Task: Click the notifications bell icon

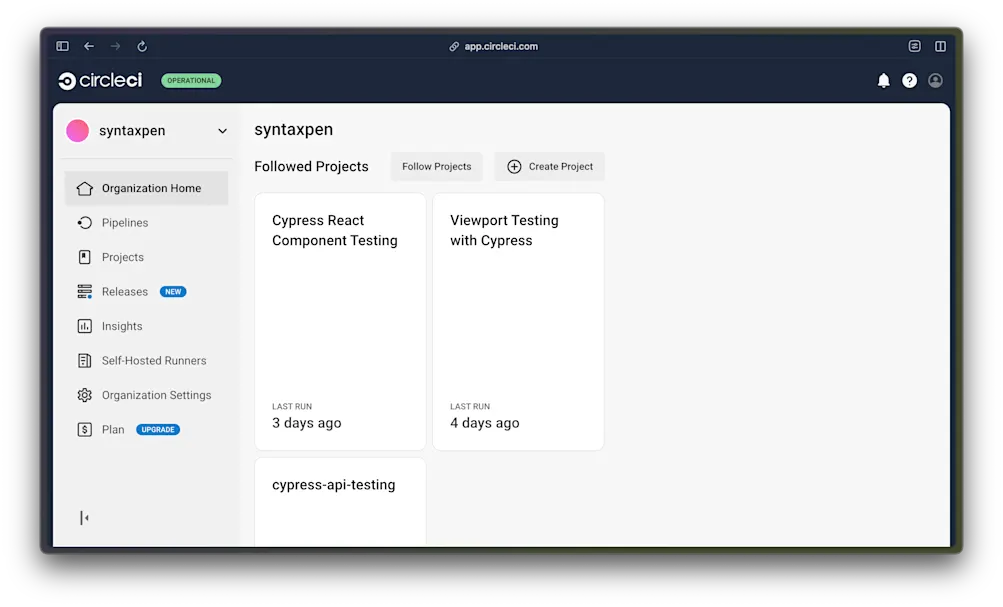Action: tap(883, 80)
